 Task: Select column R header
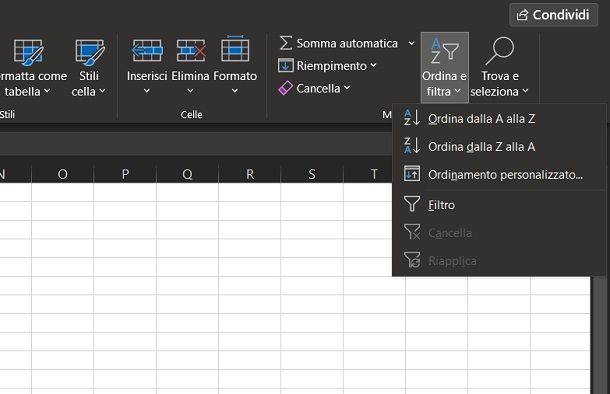coord(250,174)
